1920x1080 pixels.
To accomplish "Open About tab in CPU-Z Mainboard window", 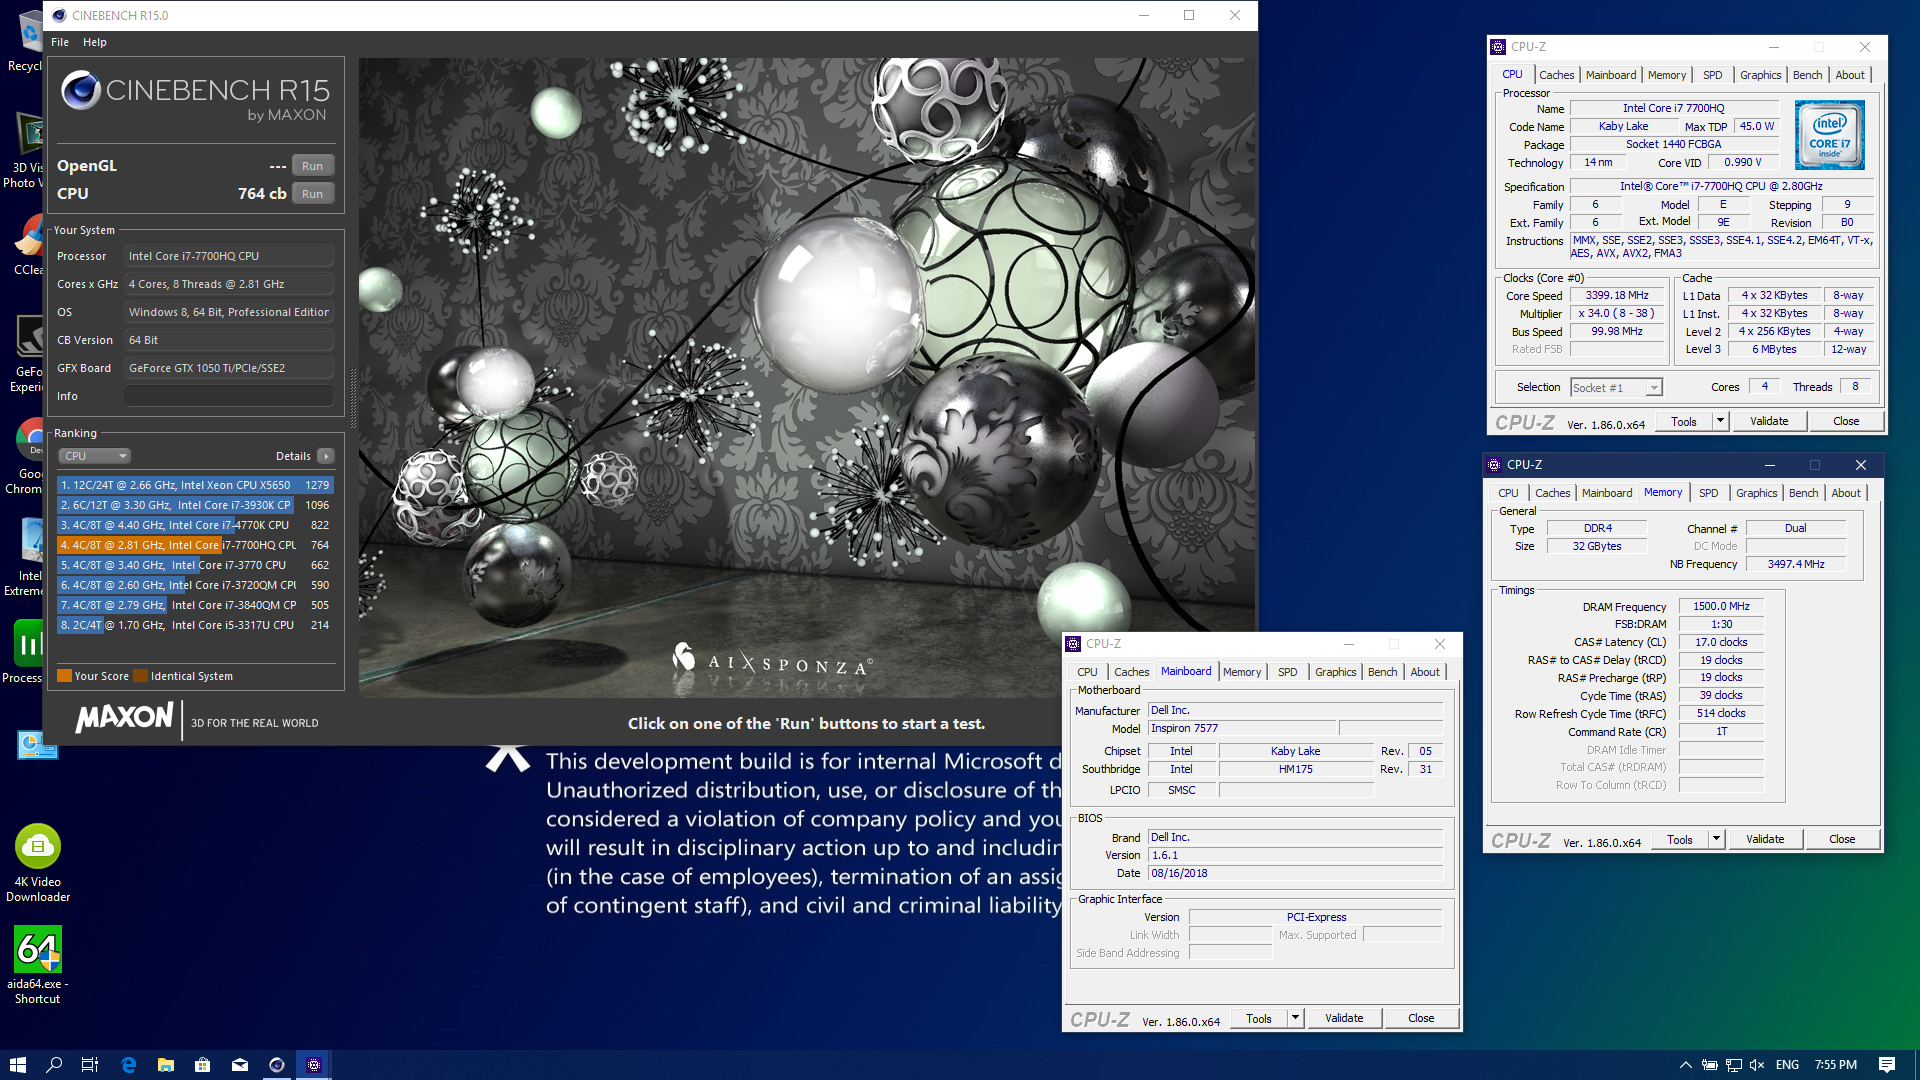I will (x=1425, y=672).
